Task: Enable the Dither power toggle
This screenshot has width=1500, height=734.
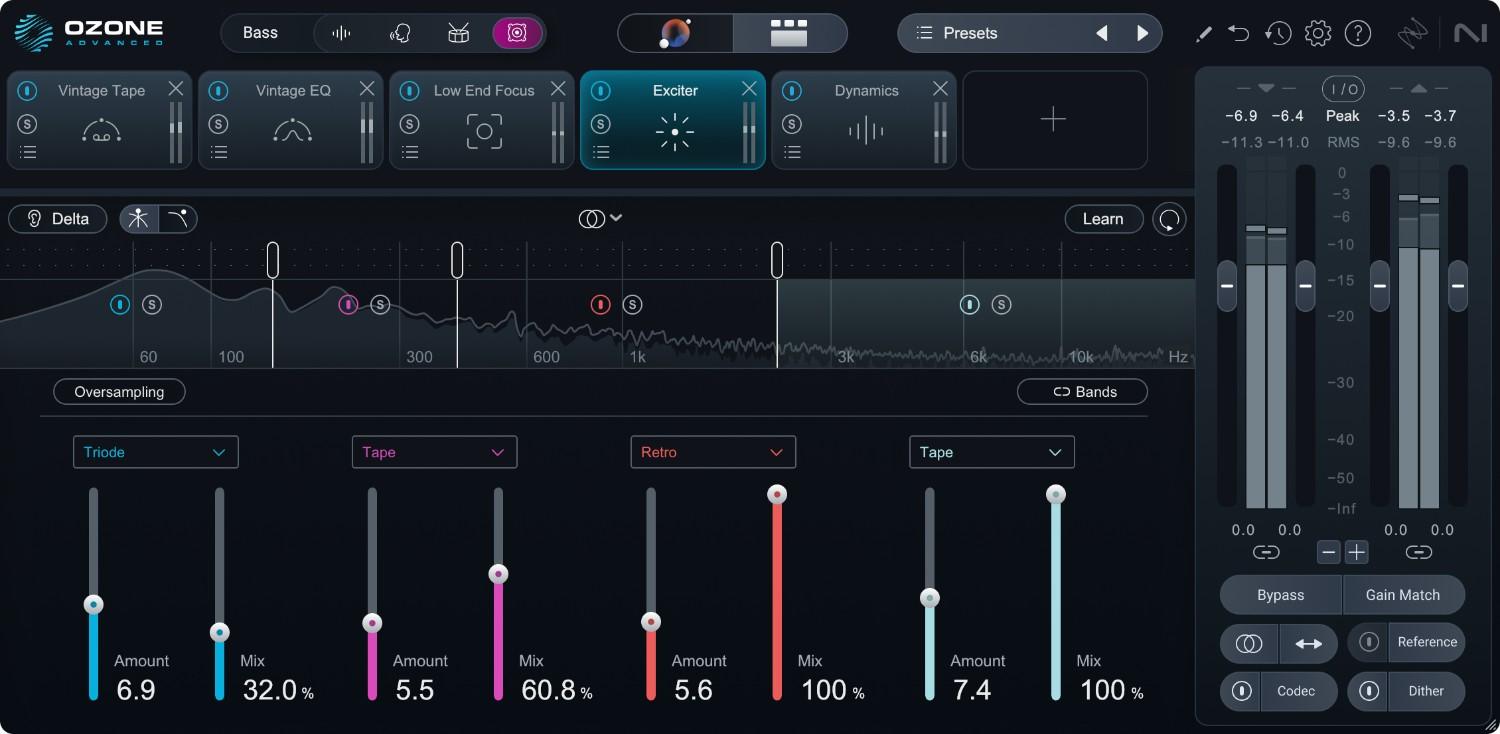Action: [1369, 691]
